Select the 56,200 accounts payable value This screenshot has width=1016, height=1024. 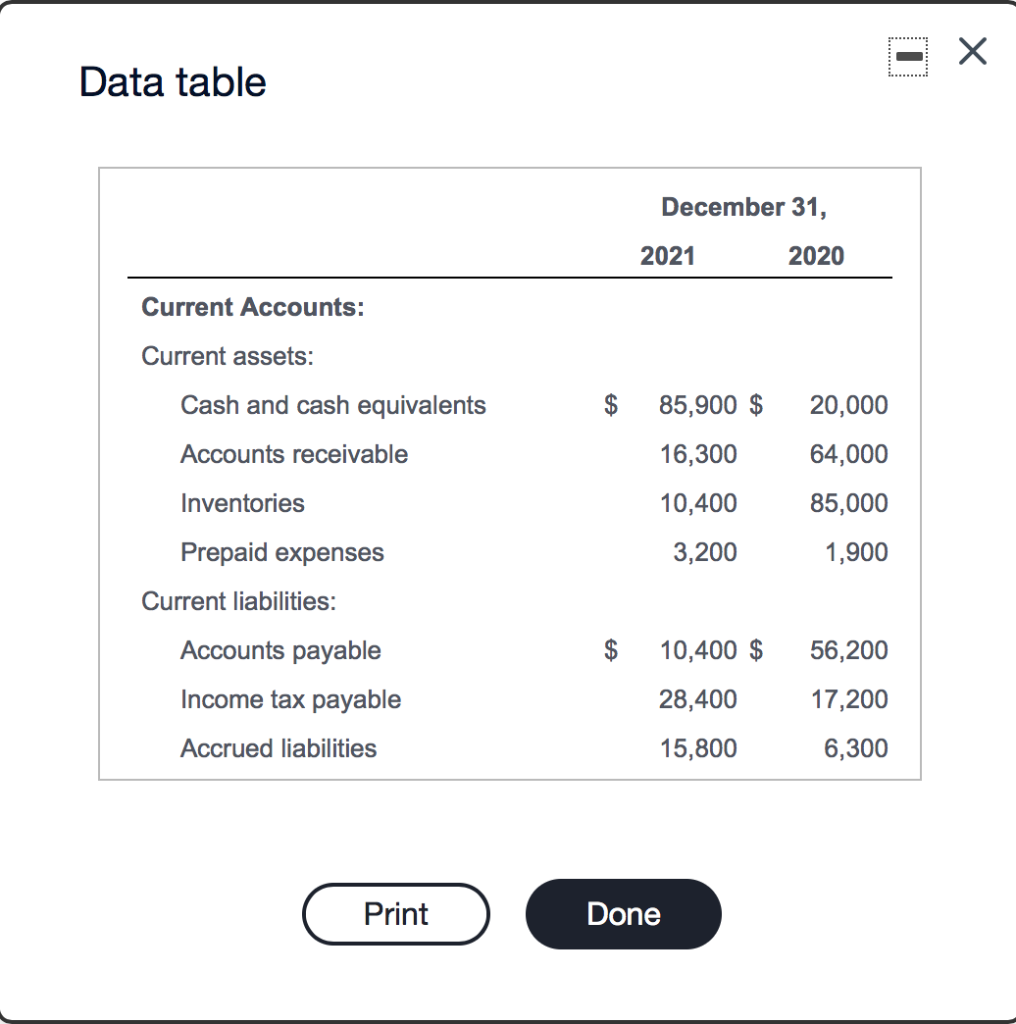[848, 650]
